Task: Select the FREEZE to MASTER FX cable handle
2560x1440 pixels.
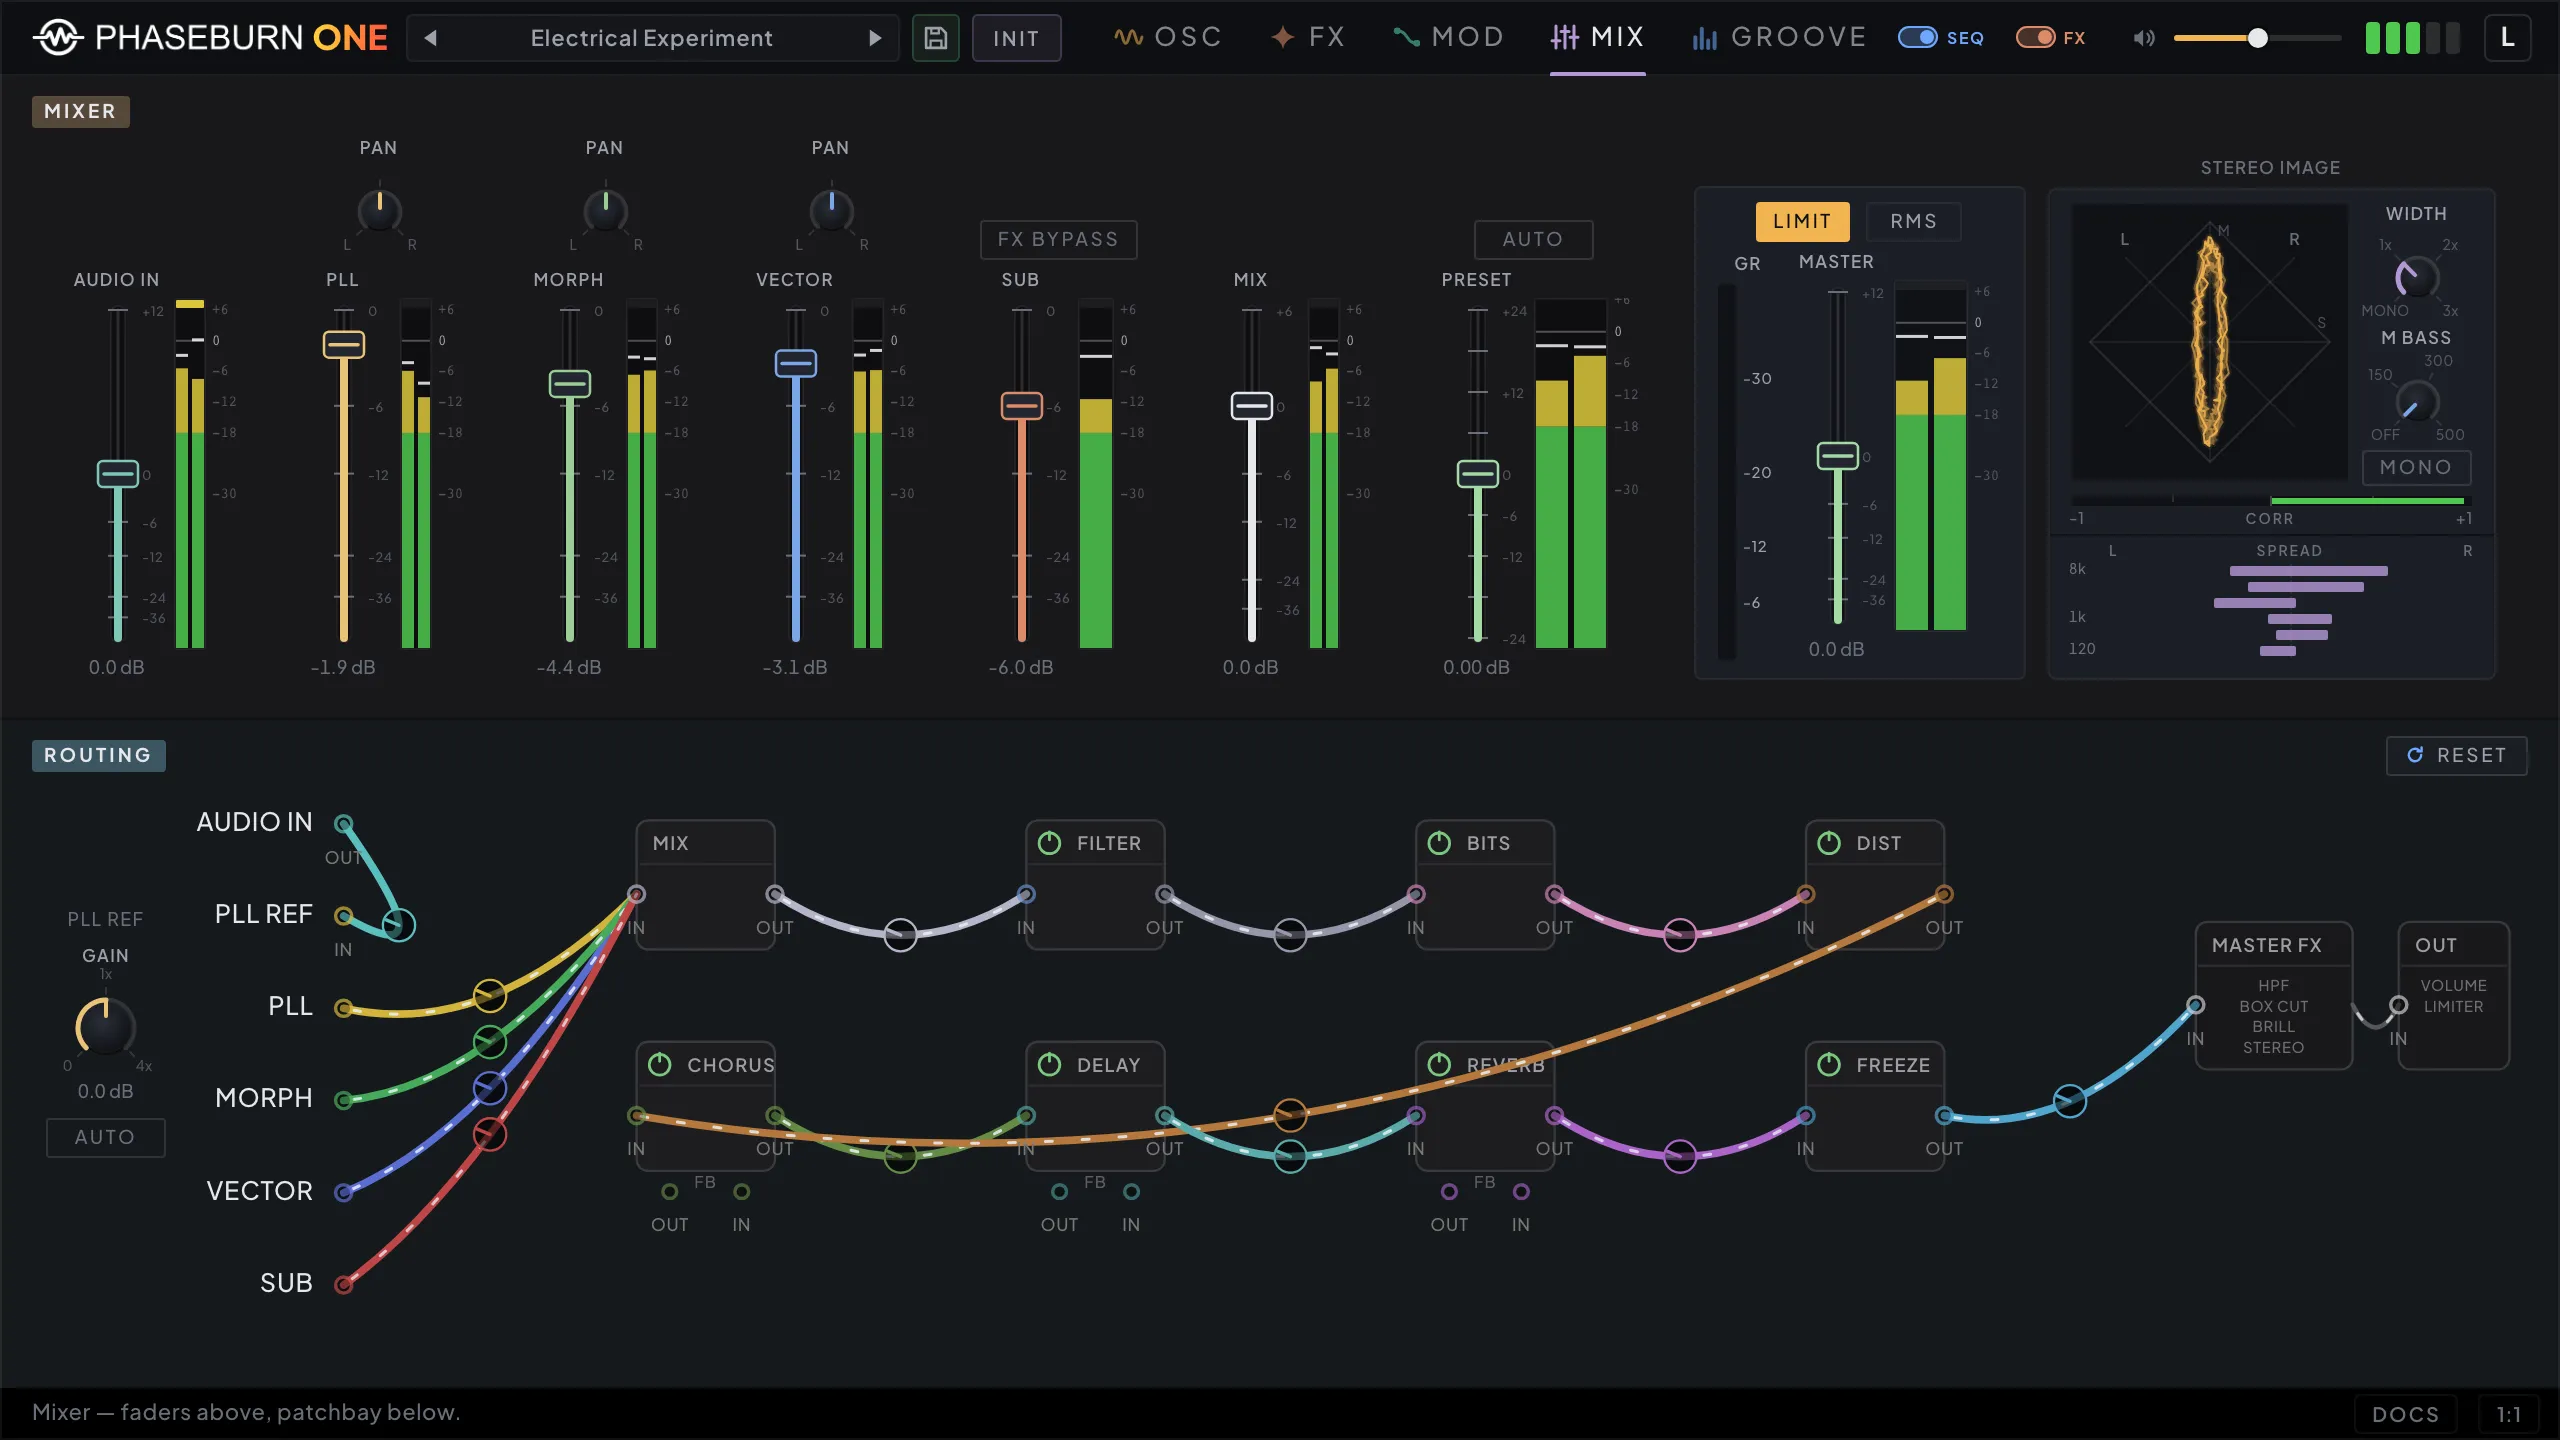Action: coord(2069,1101)
